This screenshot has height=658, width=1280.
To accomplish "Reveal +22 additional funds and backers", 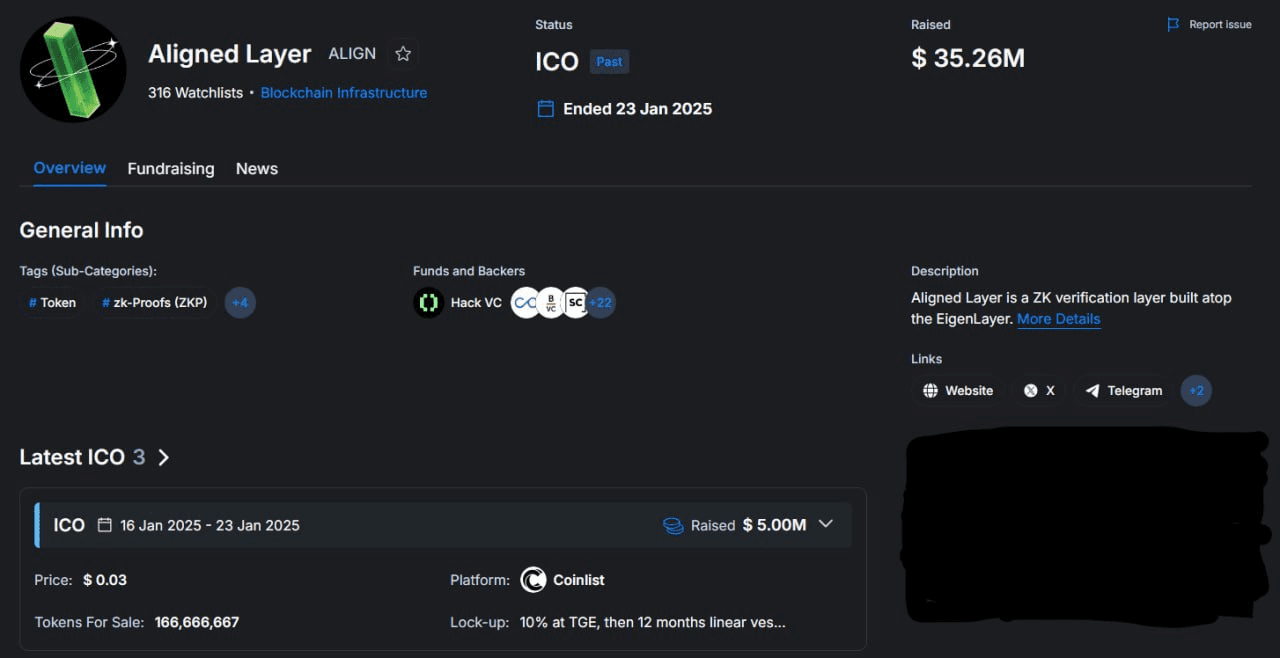I will click(600, 302).
